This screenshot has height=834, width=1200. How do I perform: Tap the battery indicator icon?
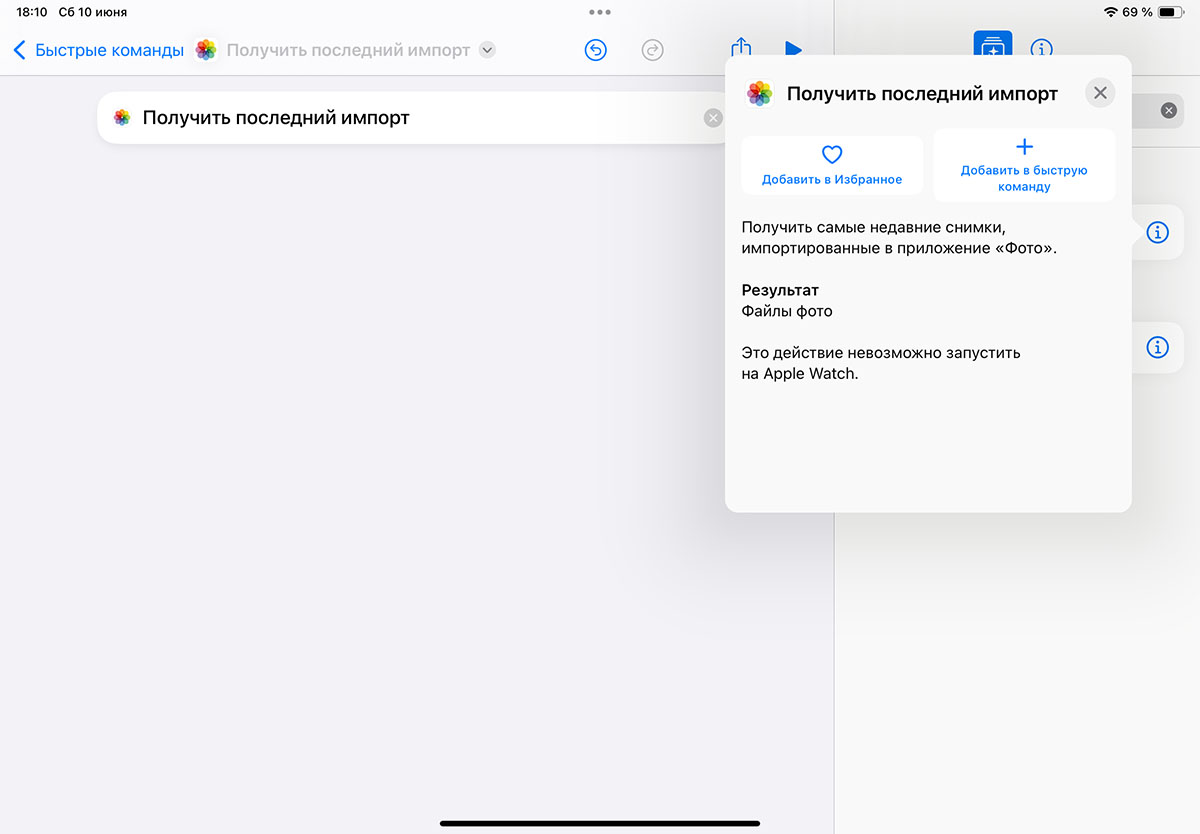pos(1171,12)
